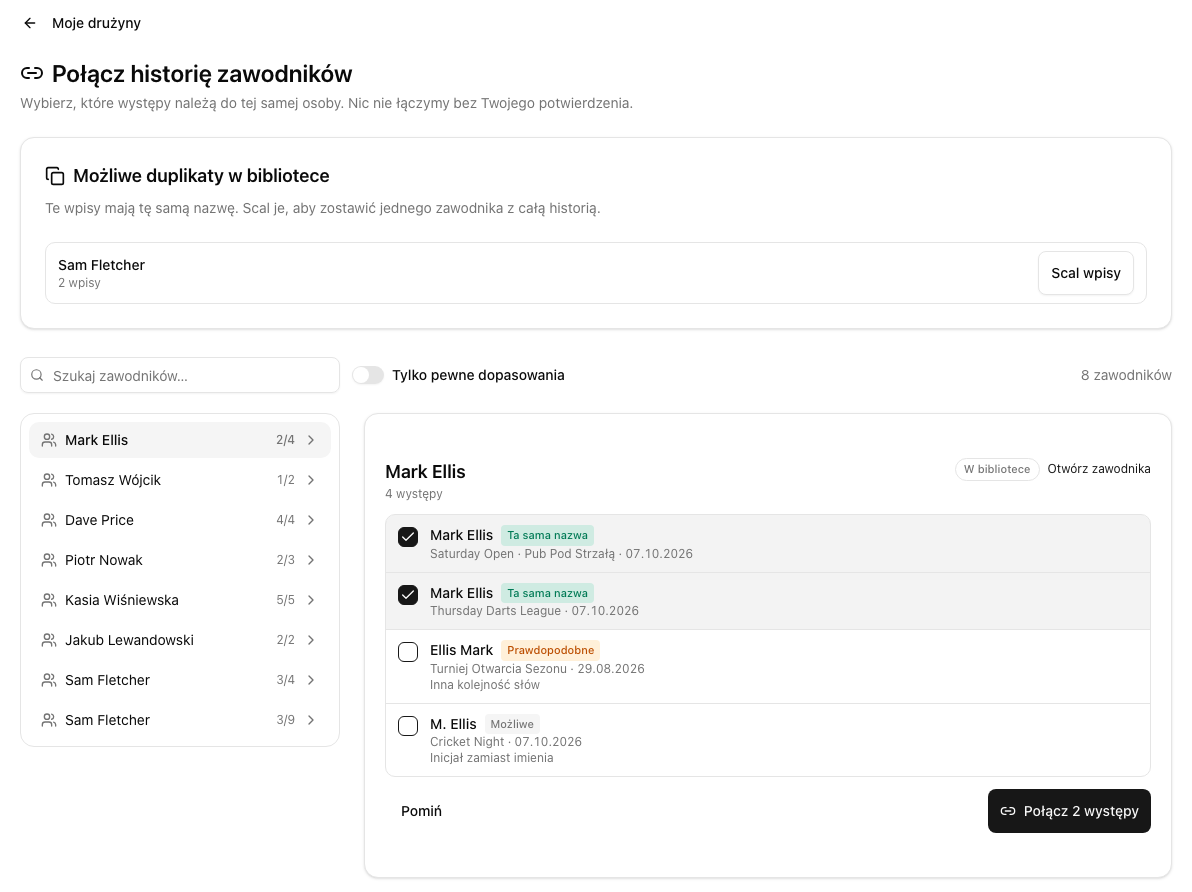This screenshot has width=1192, height=892.
Task: Click the Ta sama nazwa badge on Saturday Open row
Action: point(547,535)
